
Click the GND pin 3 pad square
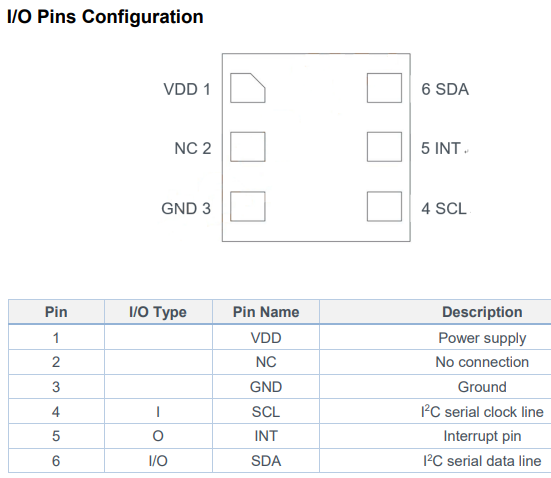(248, 206)
